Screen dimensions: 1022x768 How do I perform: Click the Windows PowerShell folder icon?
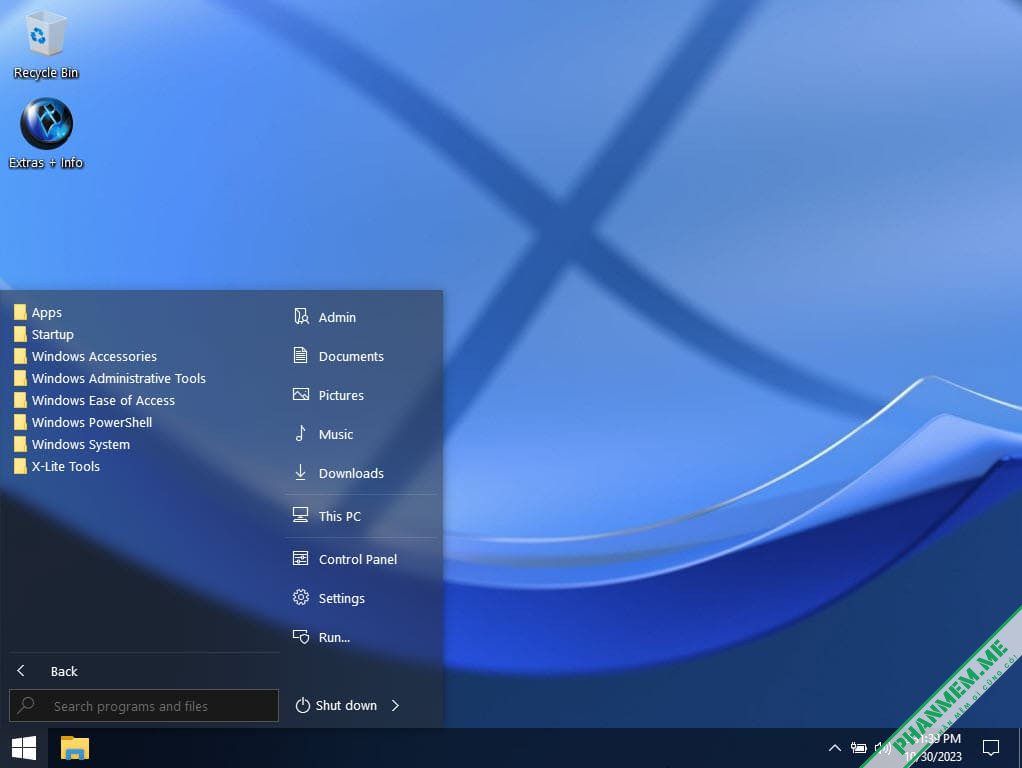20,422
